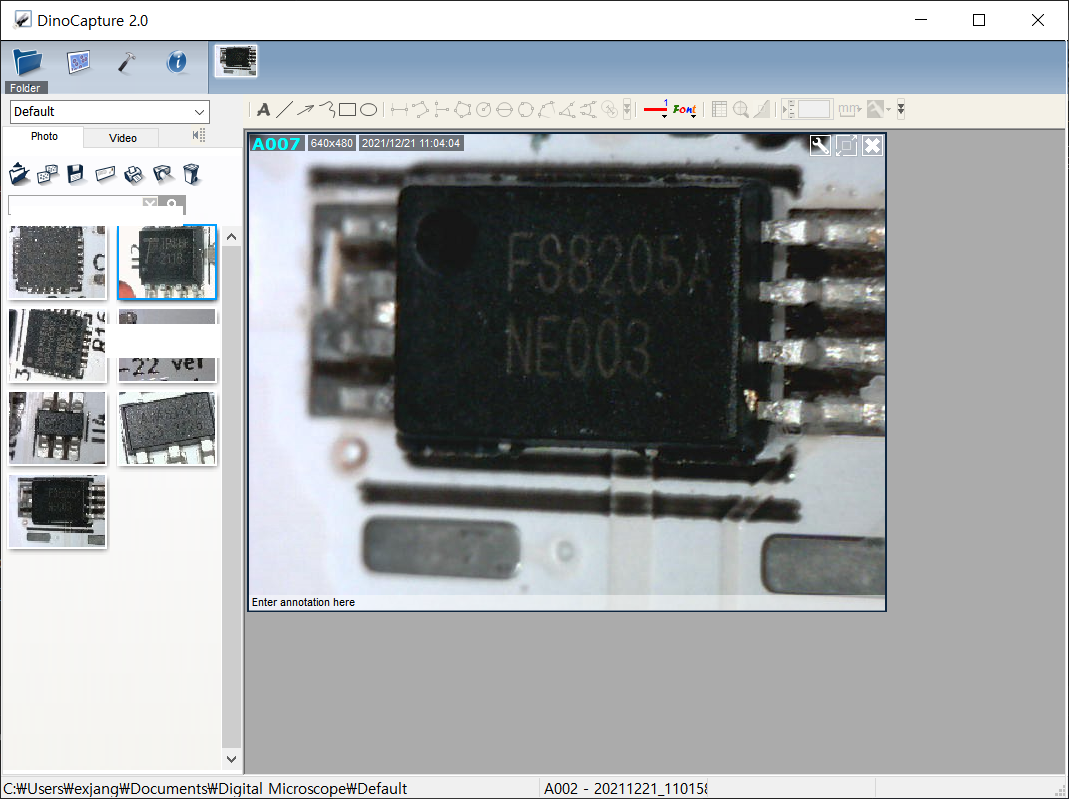The image size is (1069, 799).
Task: Click the Open folder icon in gallery
Action: [x=19, y=175]
